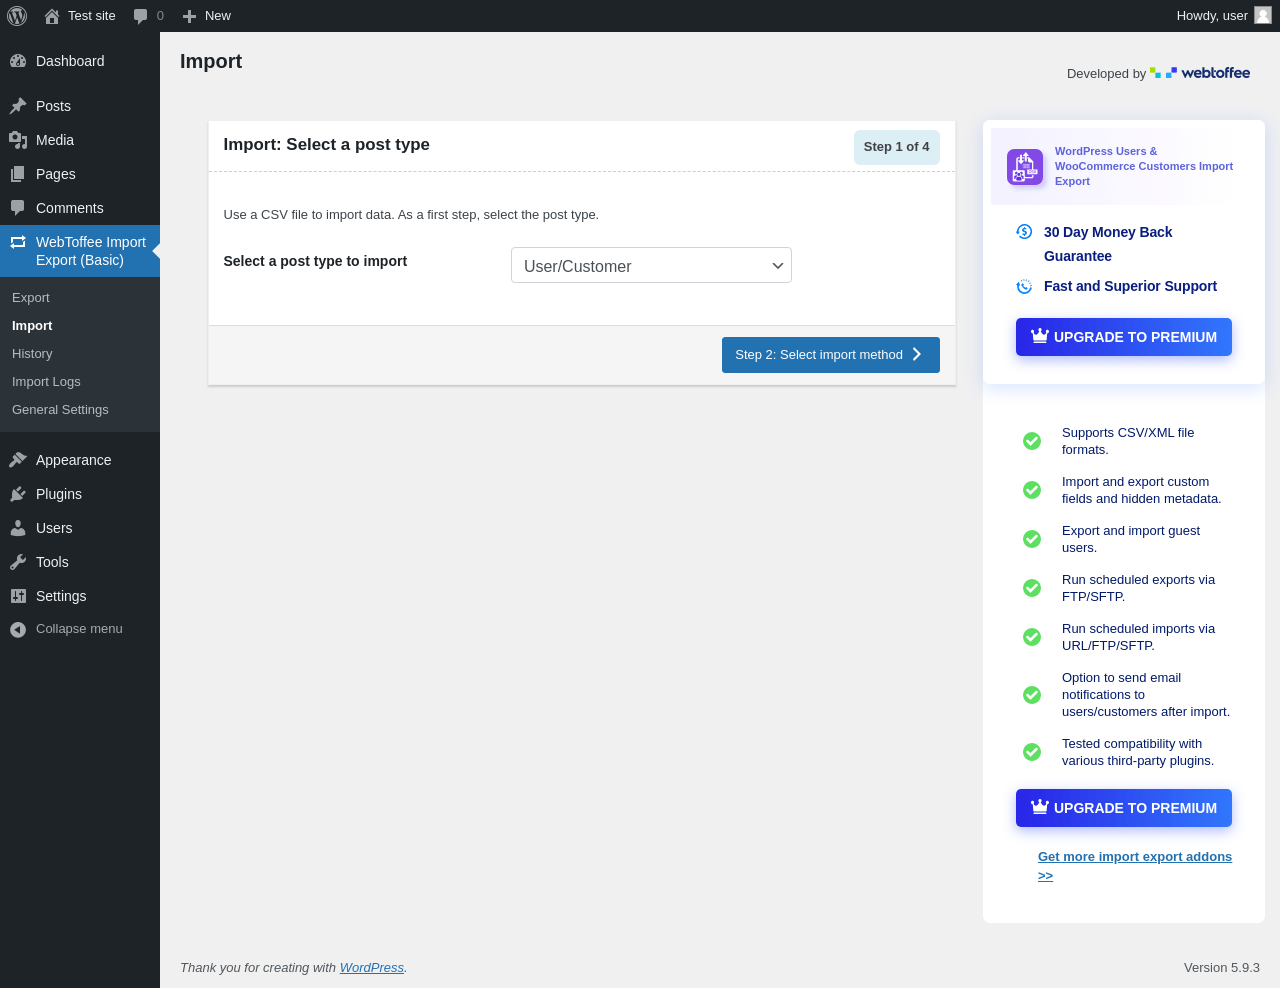This screenshot has width=1280, height=988.
Task: Click the WordPress logo icon
Action: 17,16
